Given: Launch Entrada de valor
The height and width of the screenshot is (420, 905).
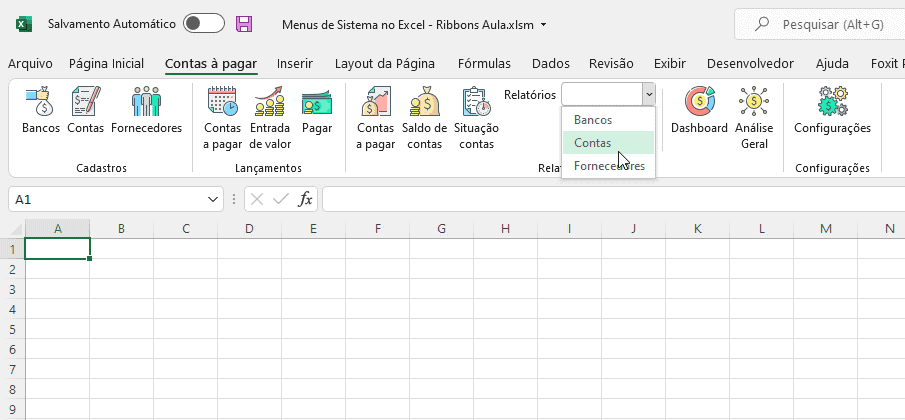Looking at the screenshot, I should point(270,102).
